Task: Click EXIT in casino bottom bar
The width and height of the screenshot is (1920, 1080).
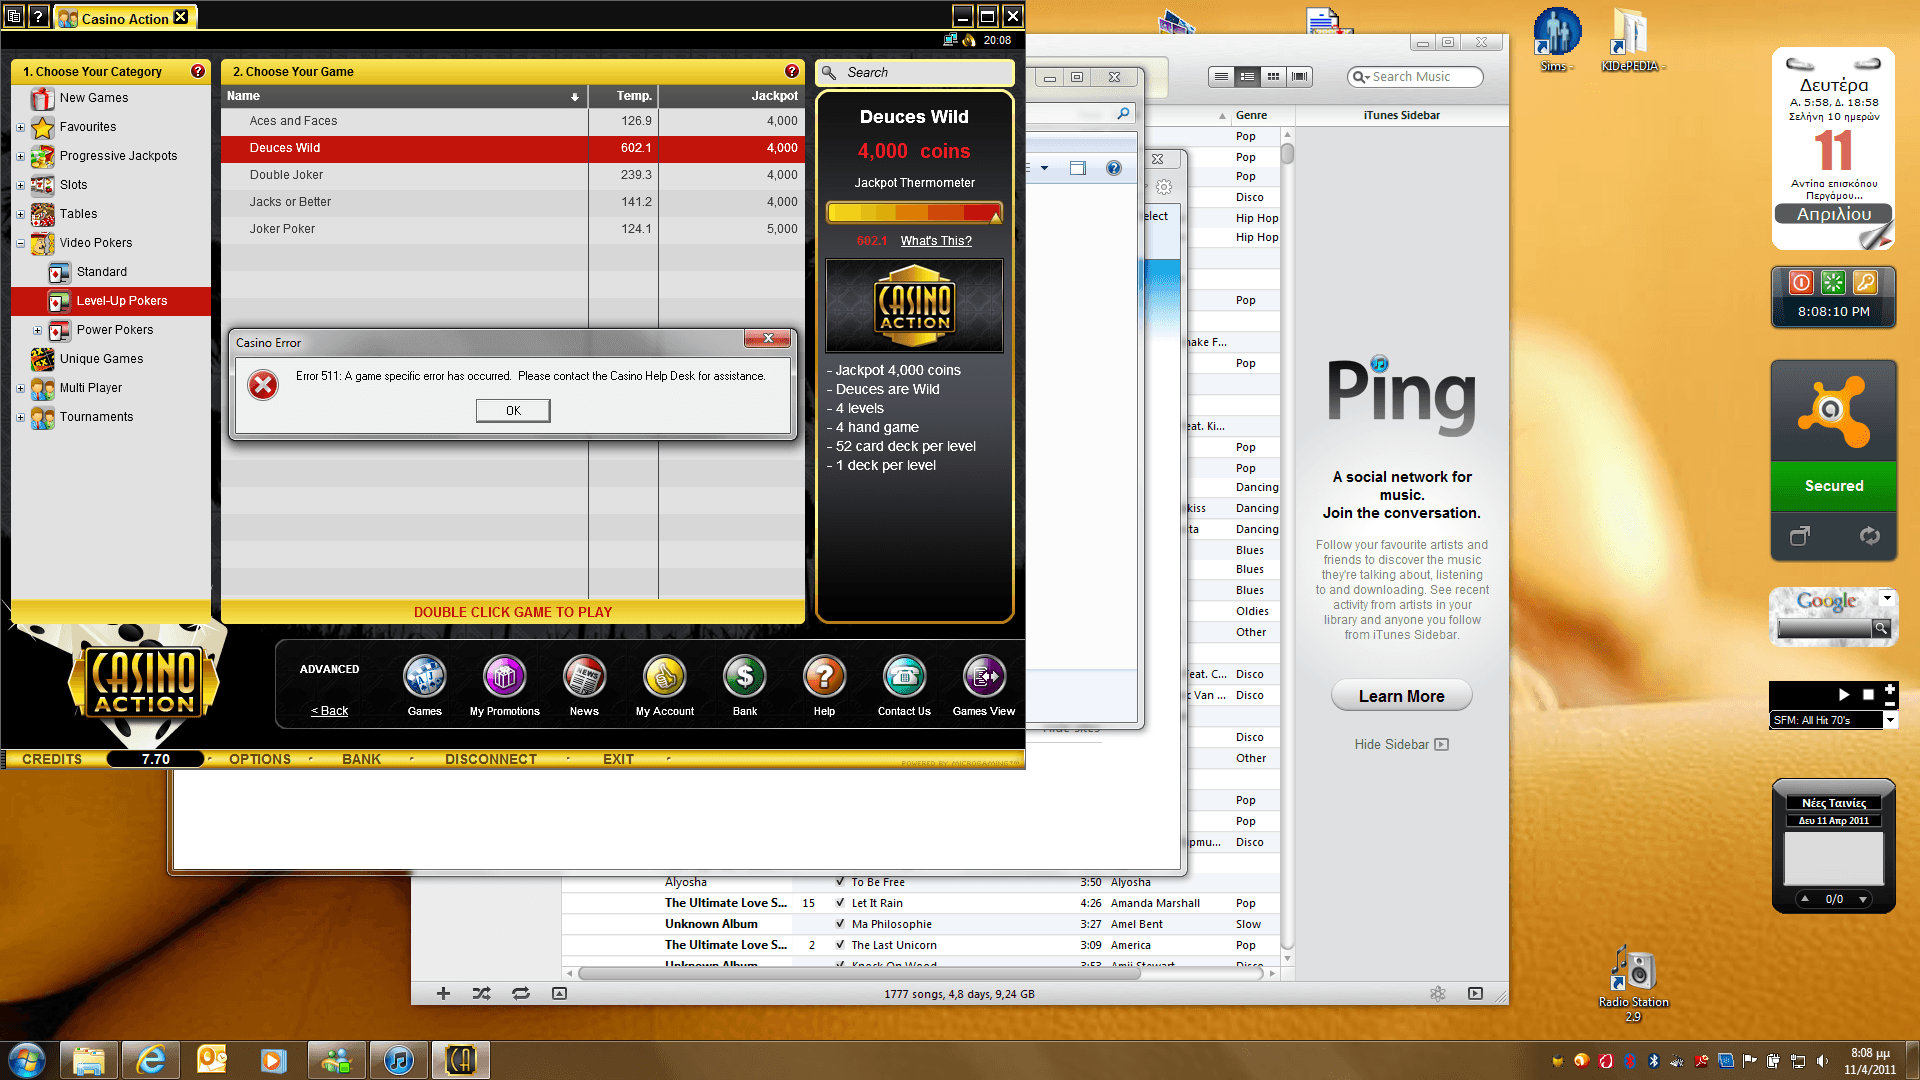Action: pyautogui.click(x=618, y=759)
